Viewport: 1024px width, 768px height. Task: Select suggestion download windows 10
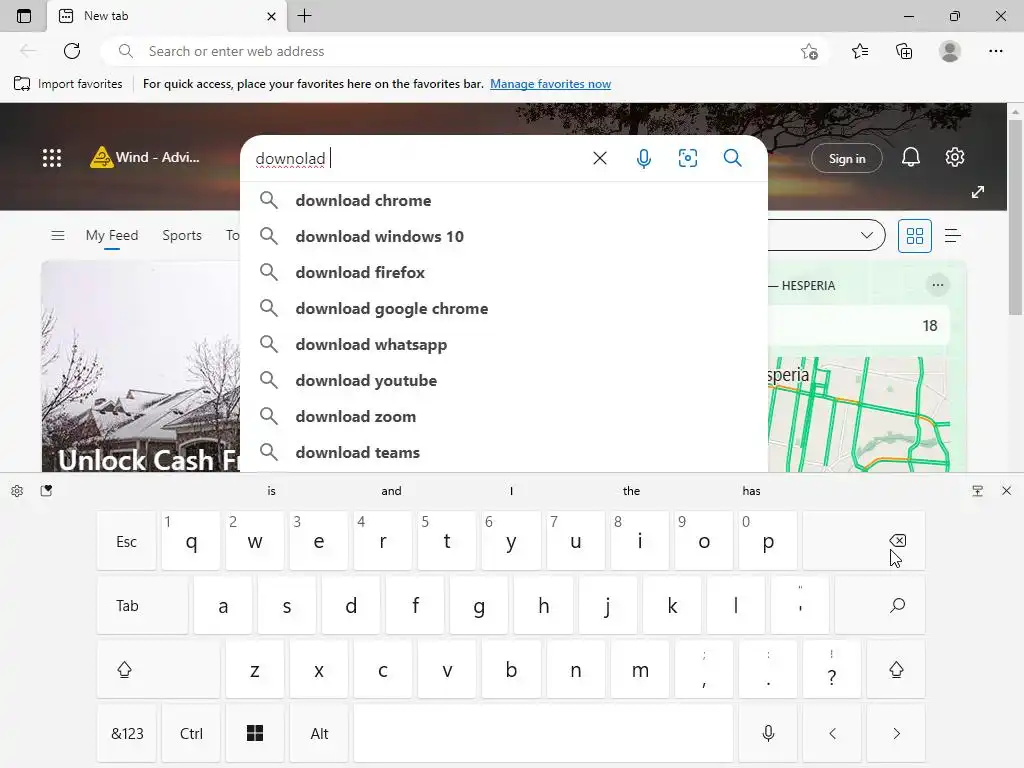504,236
